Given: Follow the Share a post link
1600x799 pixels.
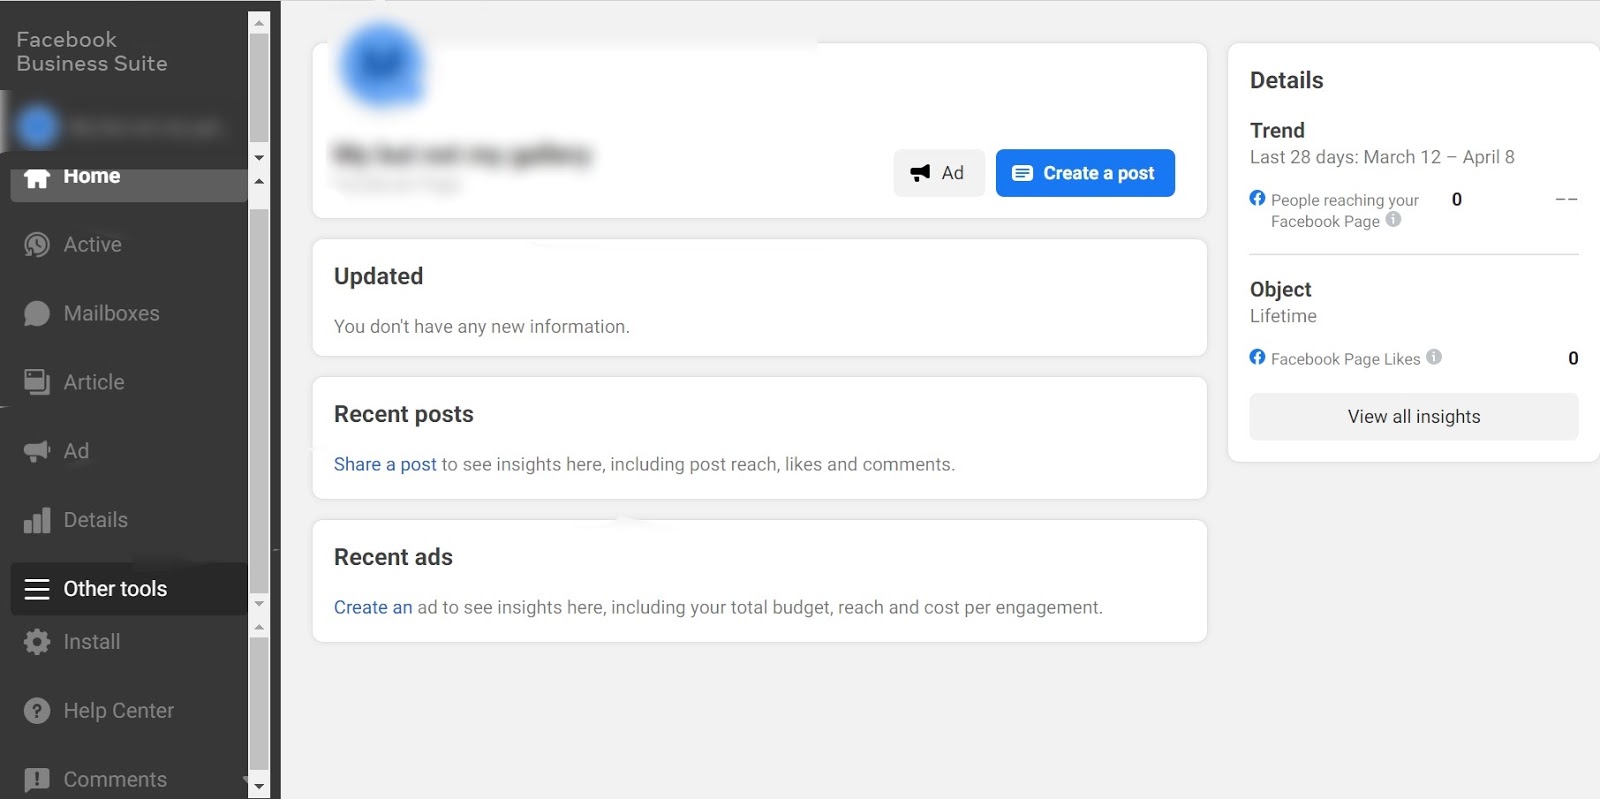Looking at the screenshot, I should [x=385, y=464].
